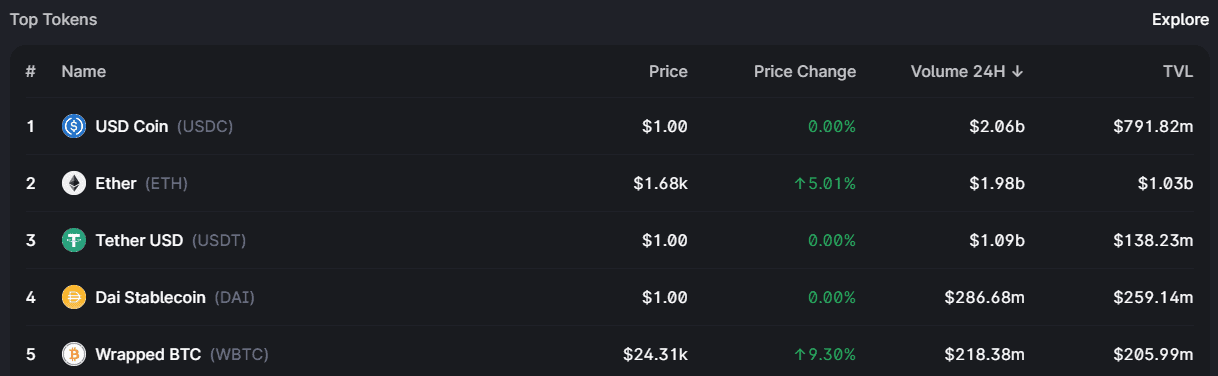Click the Tether USD token icon
The image size is (1218, 376).
[74, 240]
